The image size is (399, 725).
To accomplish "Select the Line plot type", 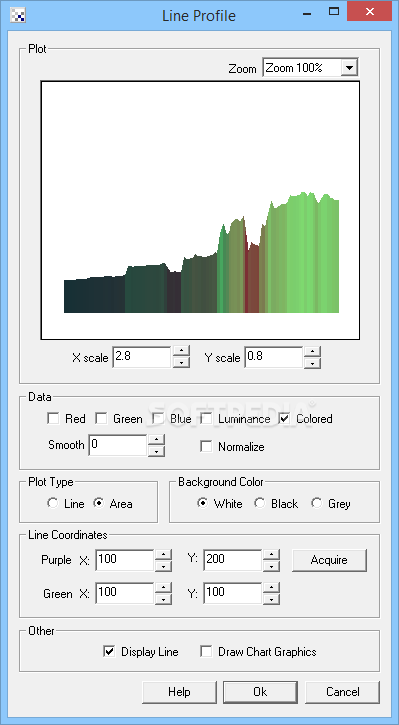I will point(53,504).
